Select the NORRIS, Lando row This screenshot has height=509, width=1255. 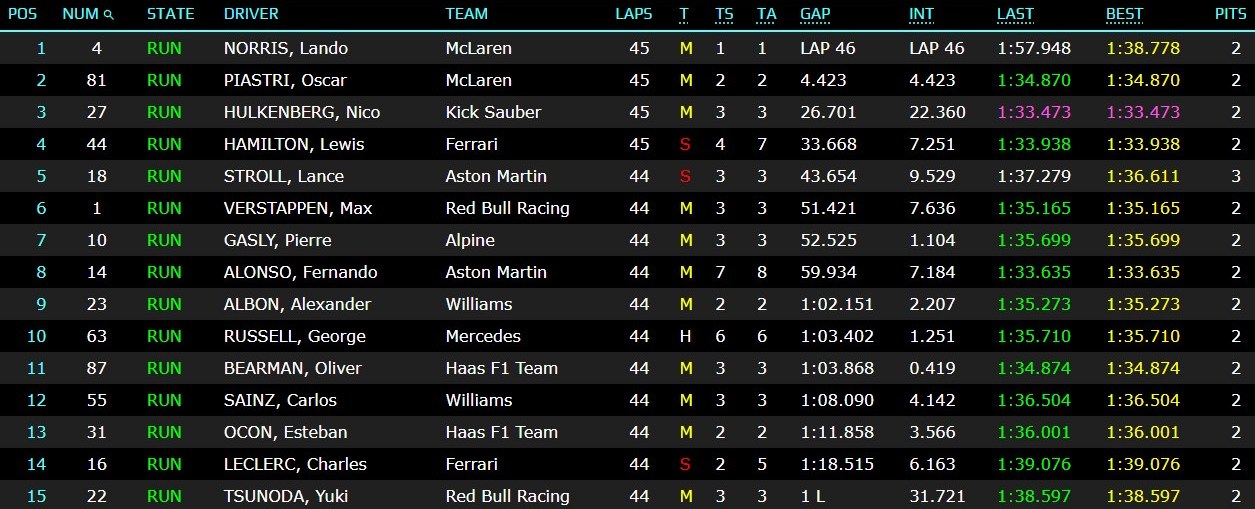tap(627, 48)
